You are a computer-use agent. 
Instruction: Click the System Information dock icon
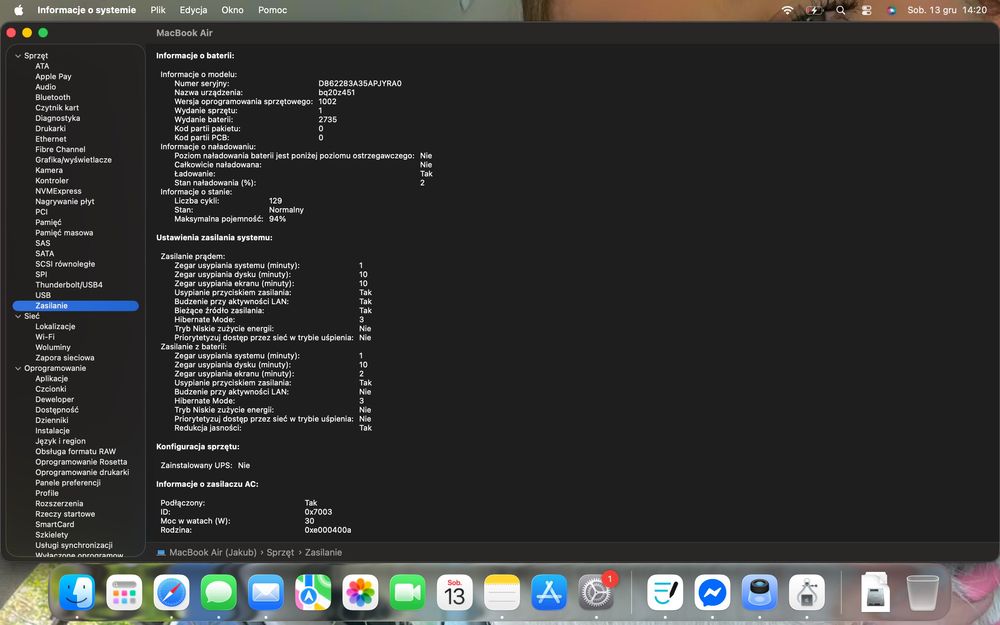click(806, 592)
